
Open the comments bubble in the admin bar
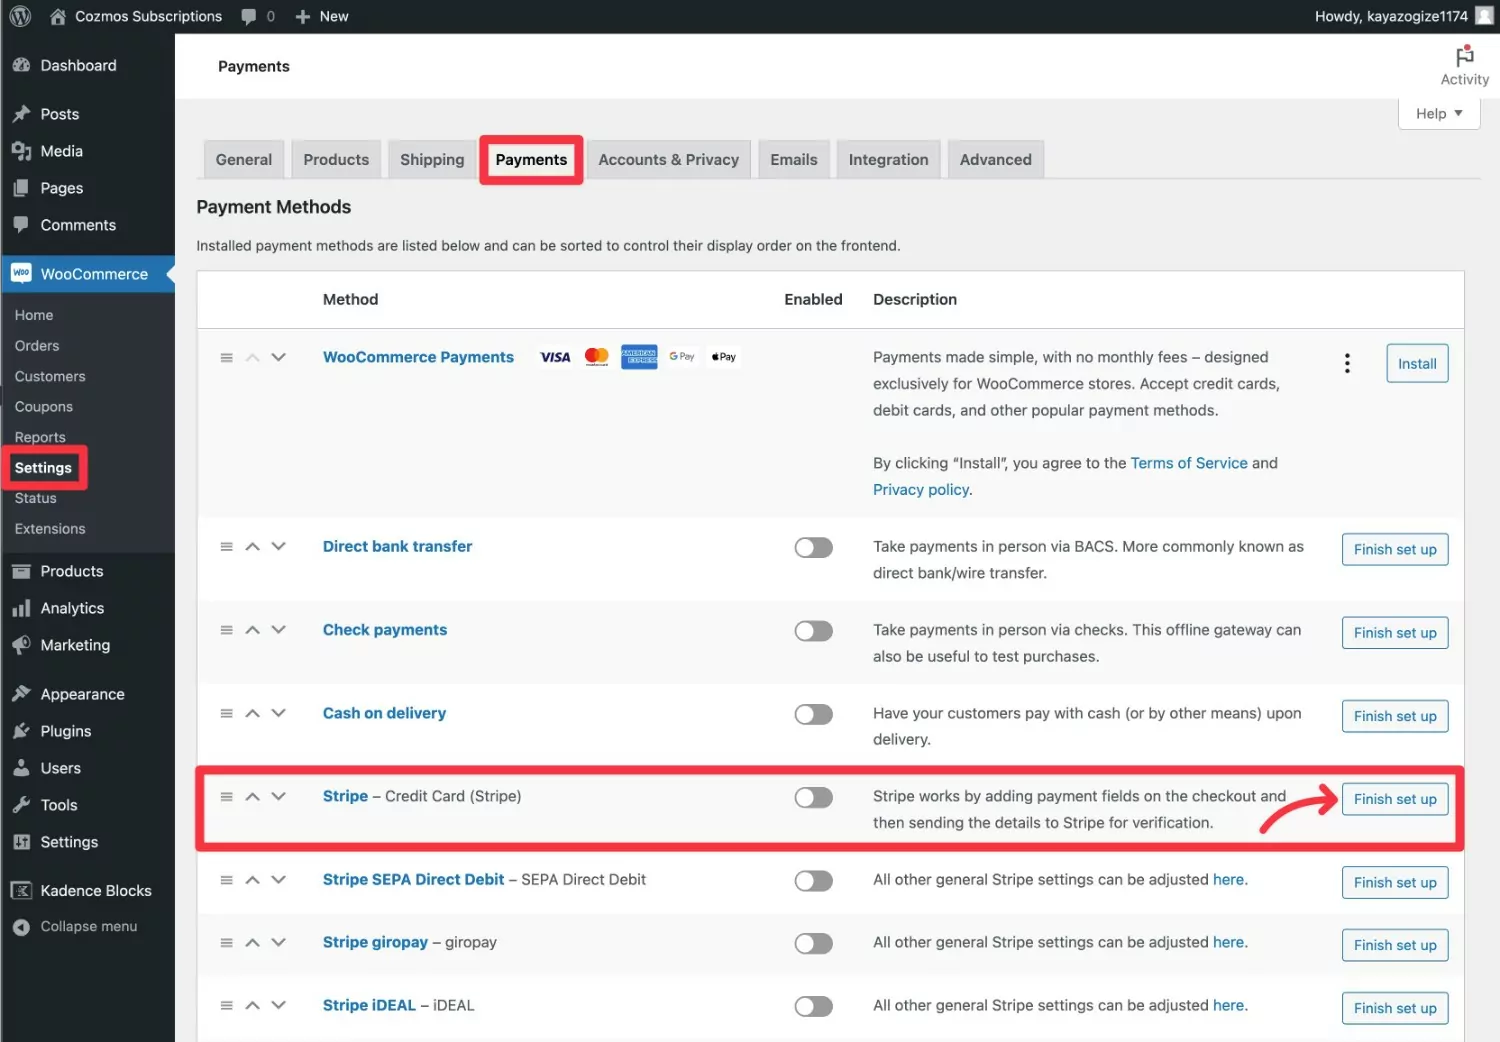249,17
